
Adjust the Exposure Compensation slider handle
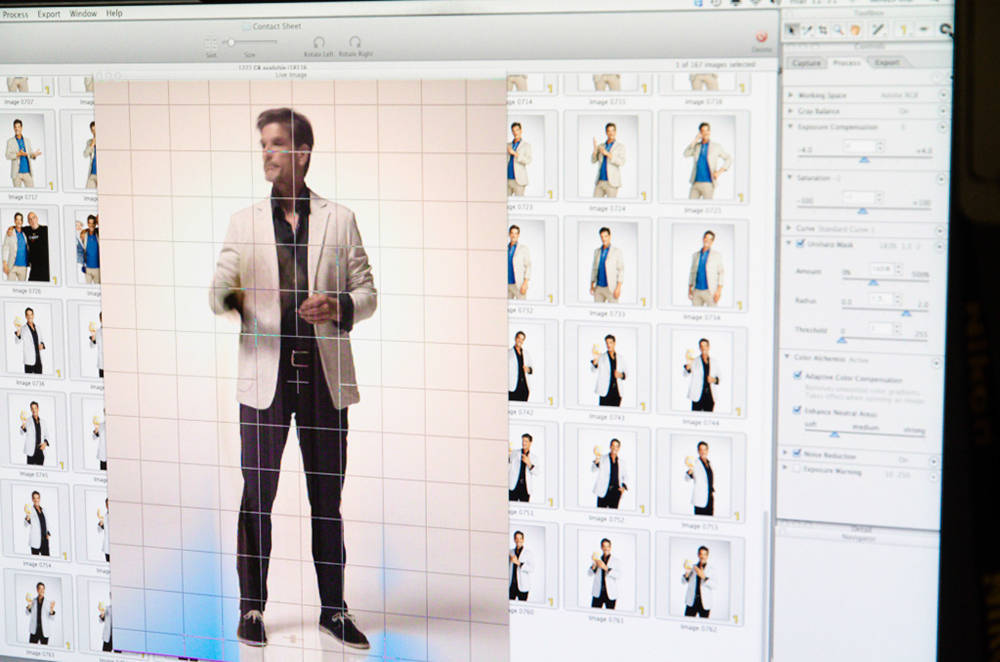(x=864, y=159)
